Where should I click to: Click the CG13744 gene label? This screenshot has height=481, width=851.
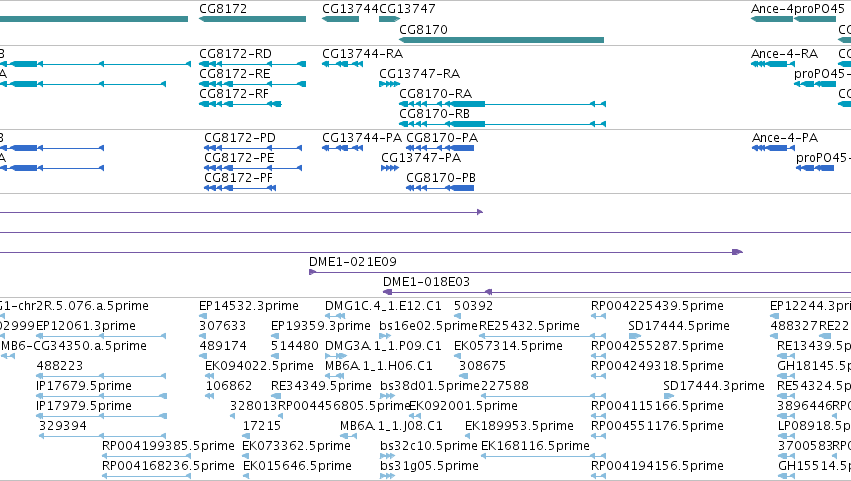click(350, 9)
